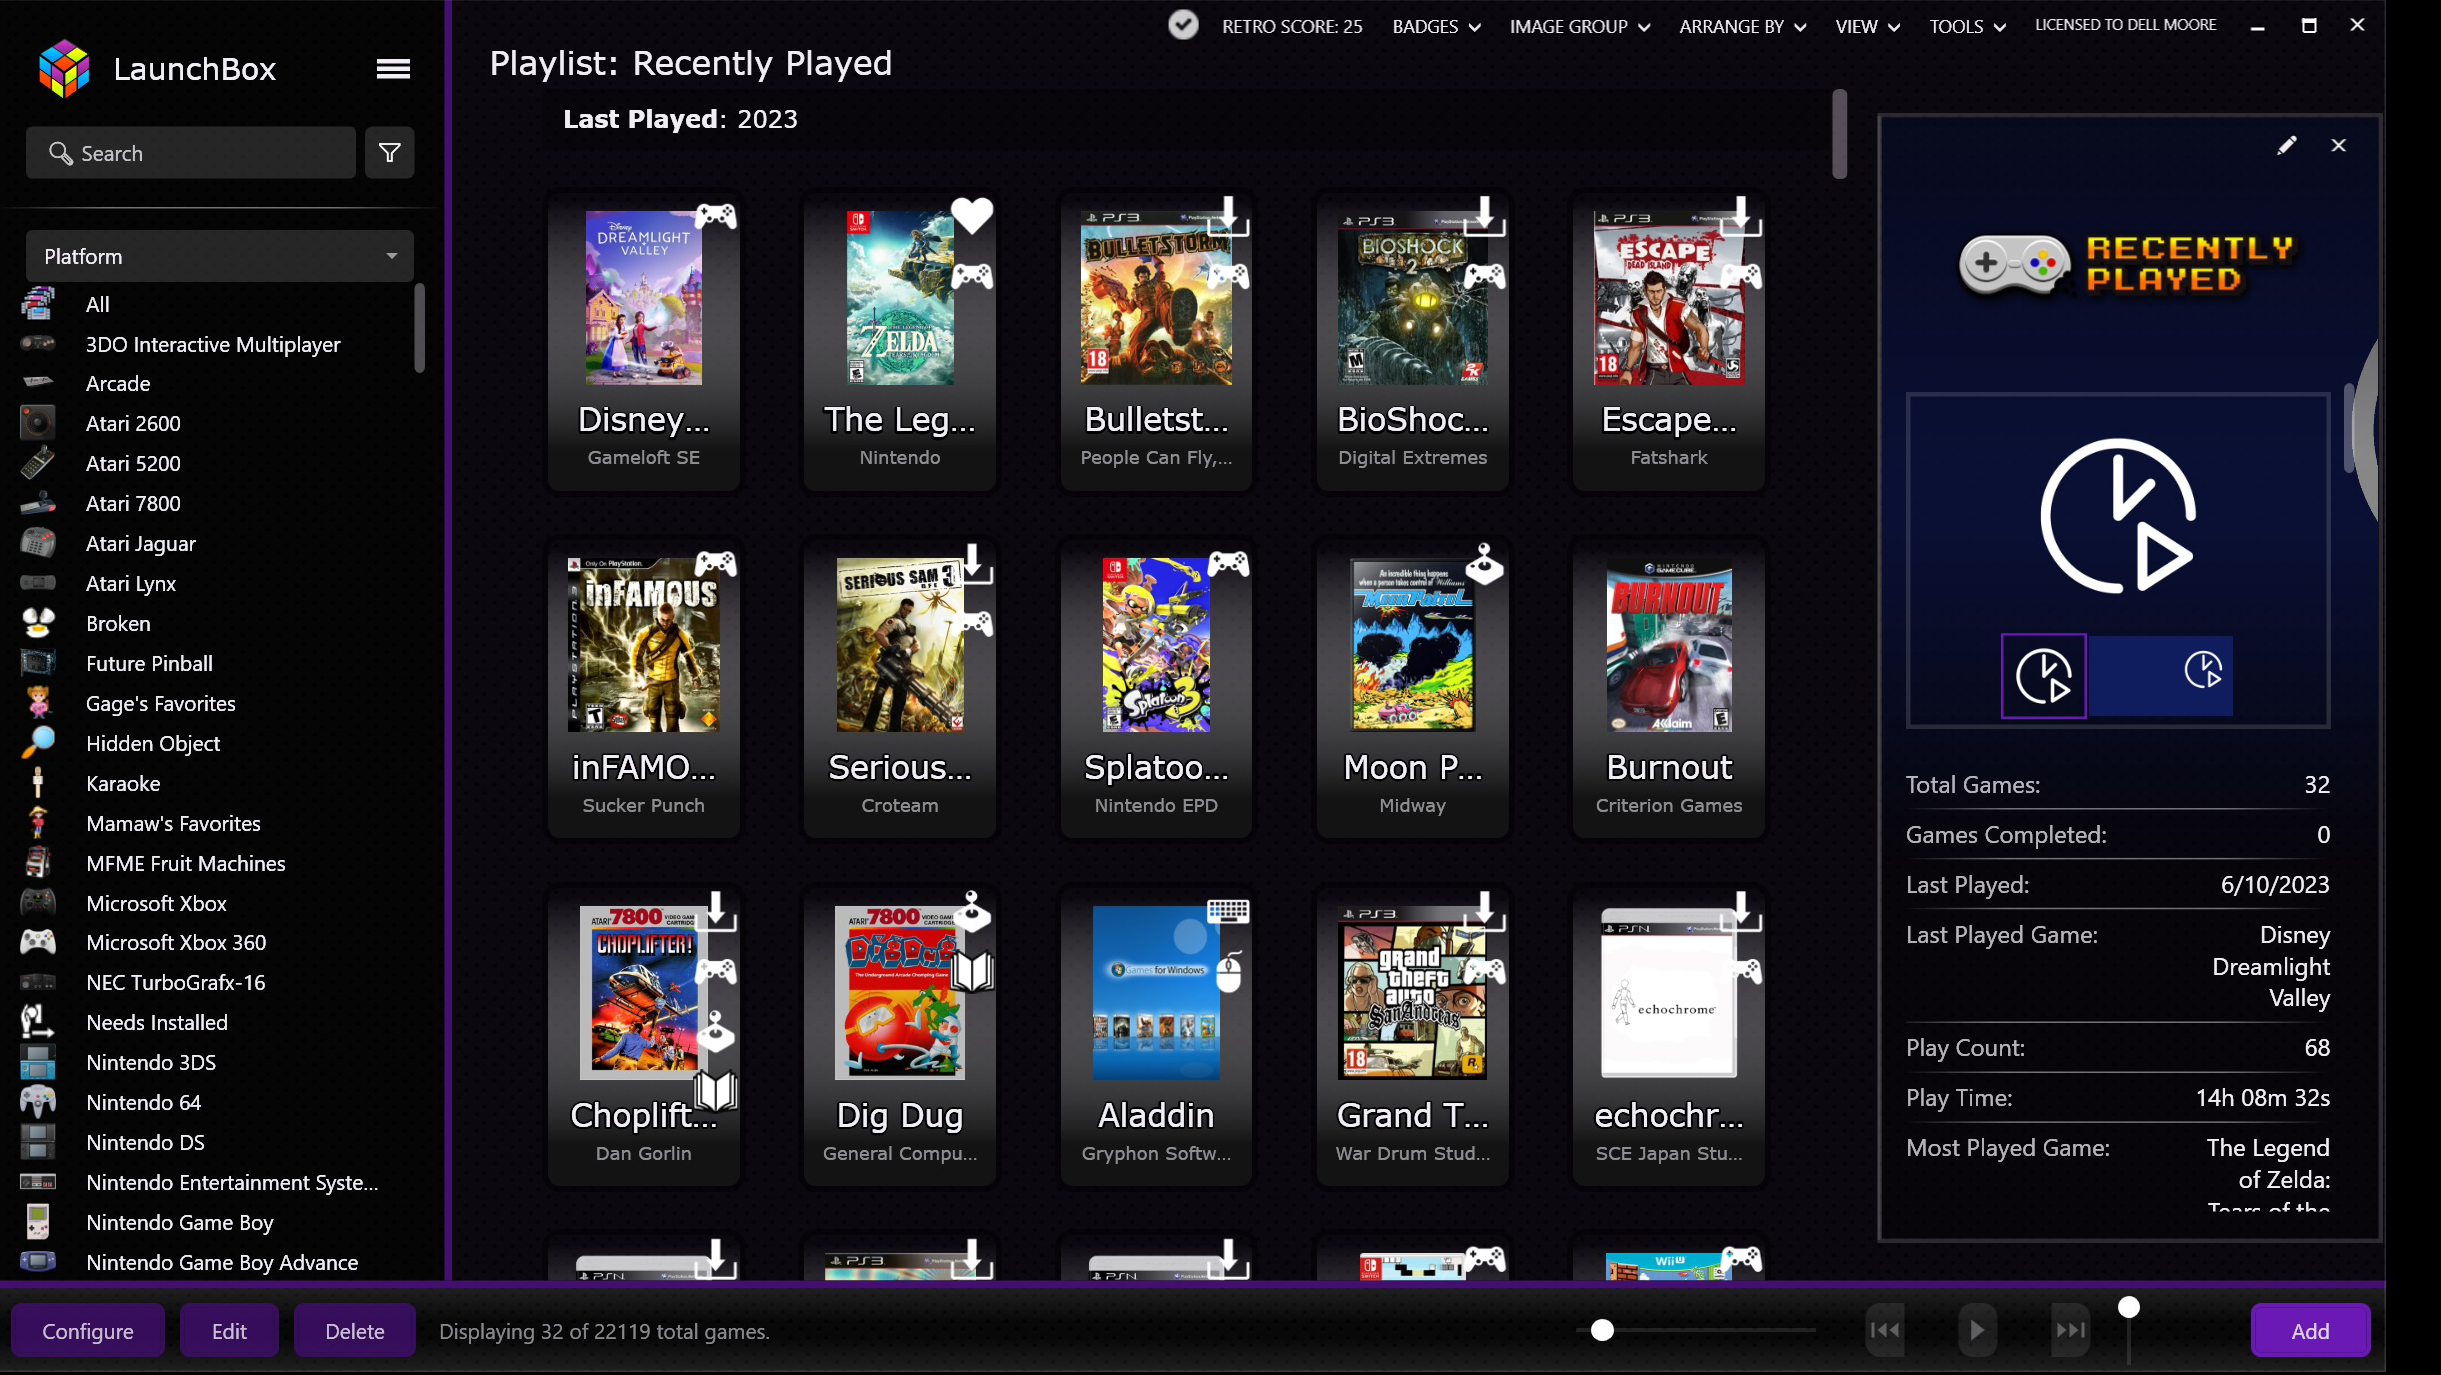Click the Needs Installed platform icon
2441x1375 pixels.
coord(38,1022)
